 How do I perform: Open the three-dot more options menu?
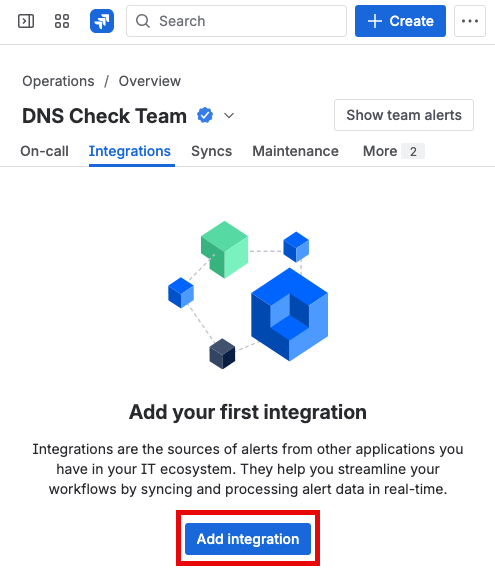[469, 21]
